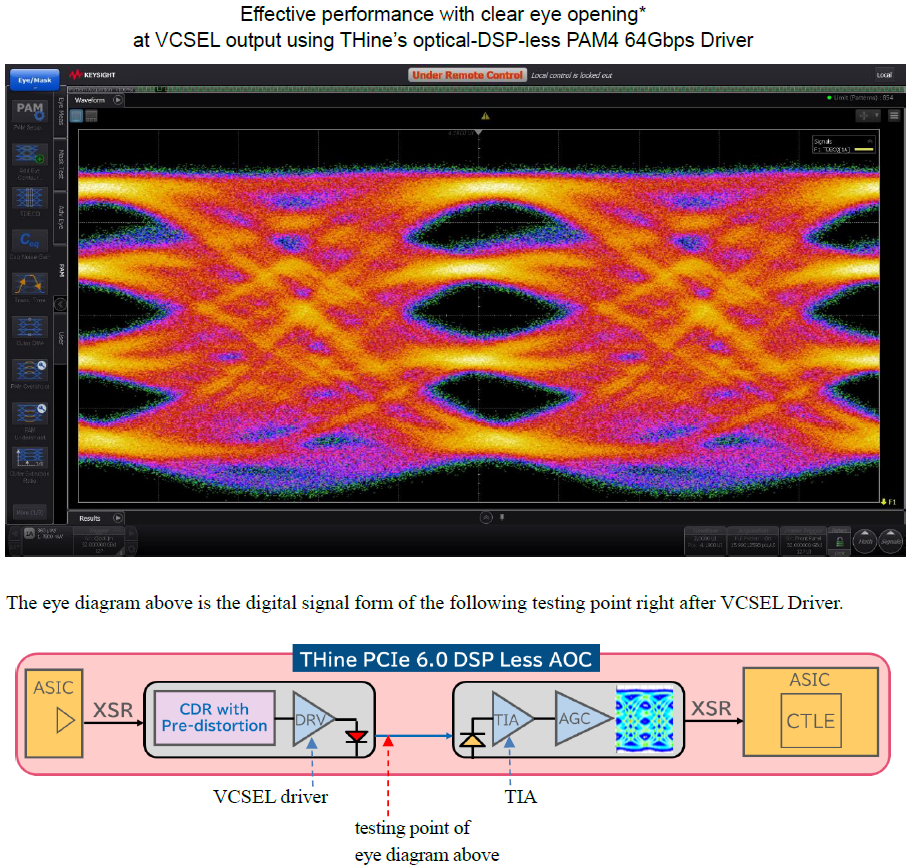910x867 pixels.
Task: Select the PAM Undershoot icon
Action: [x=30, y=414]
